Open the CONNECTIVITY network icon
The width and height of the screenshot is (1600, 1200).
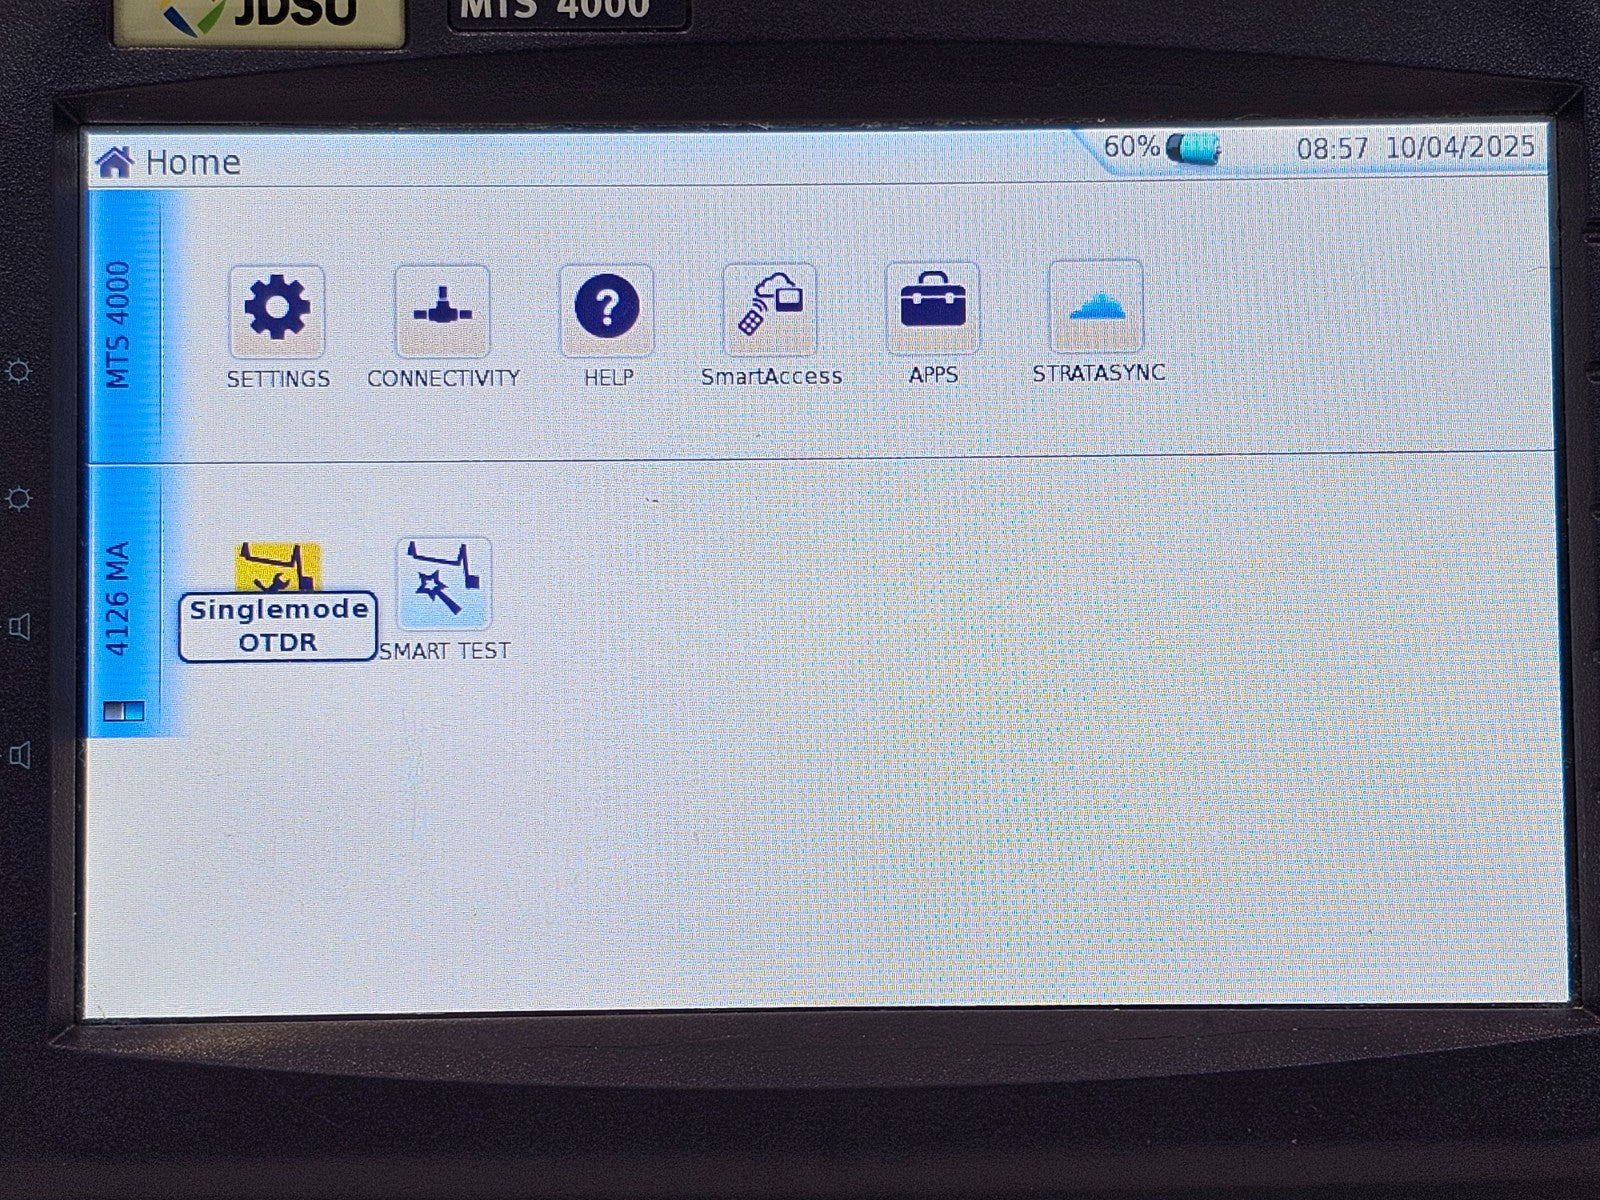442,311
